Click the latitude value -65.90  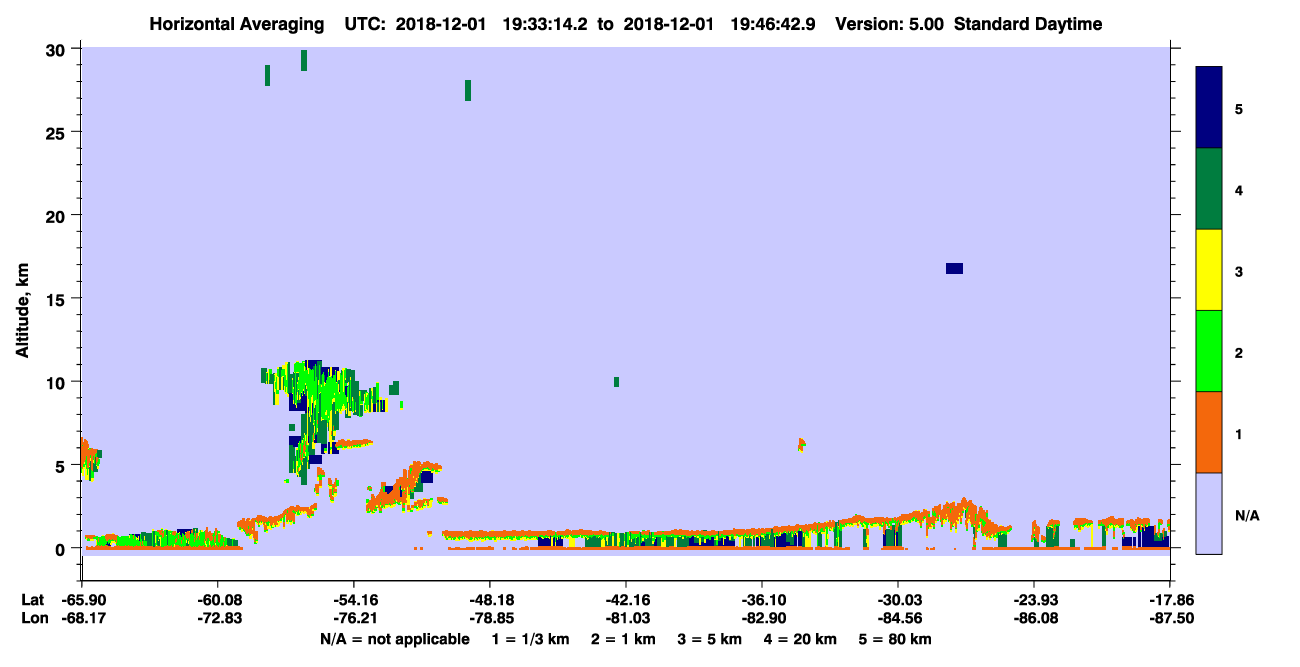click(x=82, y=599)
